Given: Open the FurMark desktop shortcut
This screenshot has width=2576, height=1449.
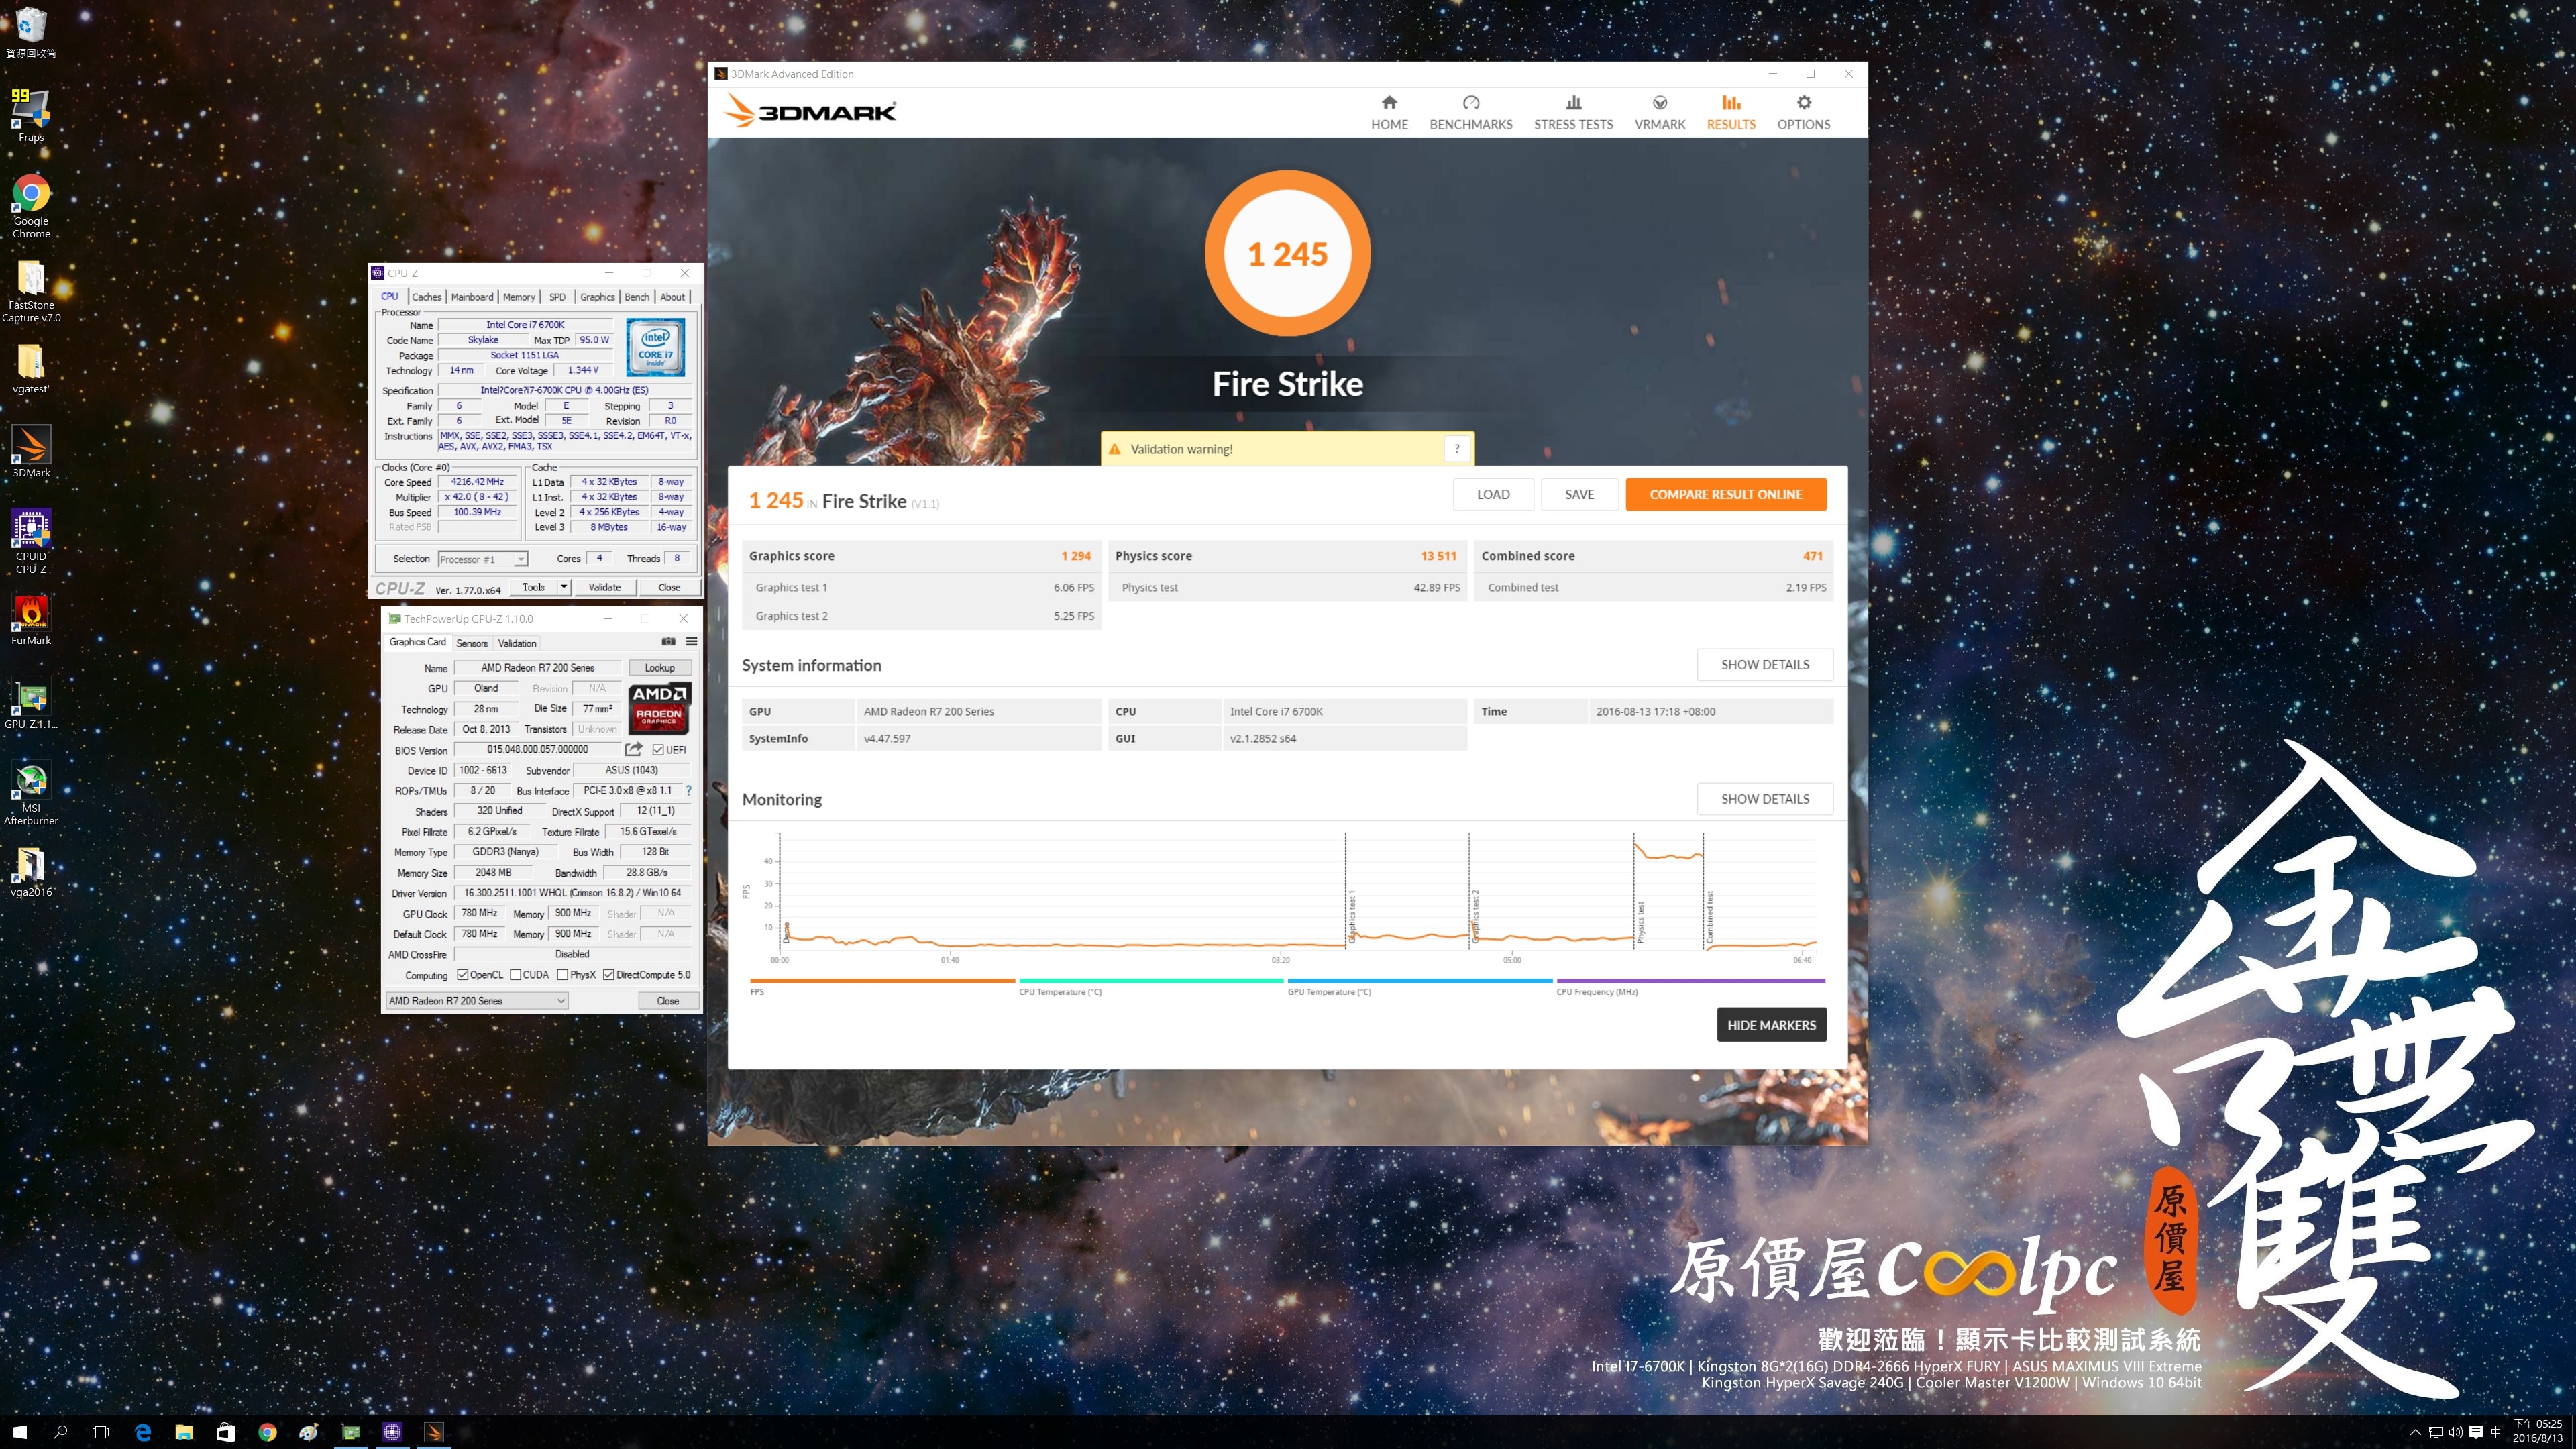Looking at the screenshot, I should click(31, 620).
